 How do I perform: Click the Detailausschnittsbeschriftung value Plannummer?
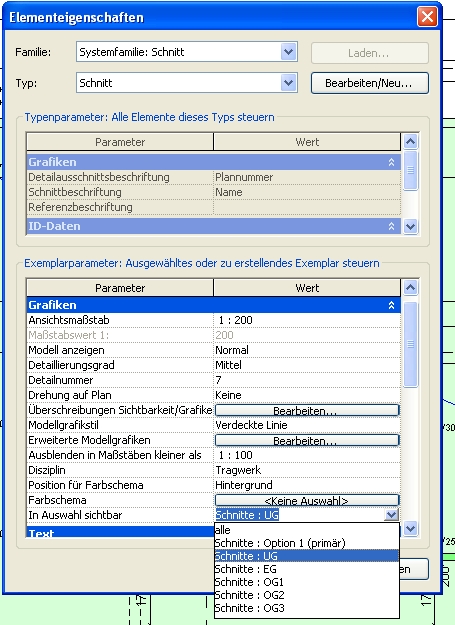(307, 177)
